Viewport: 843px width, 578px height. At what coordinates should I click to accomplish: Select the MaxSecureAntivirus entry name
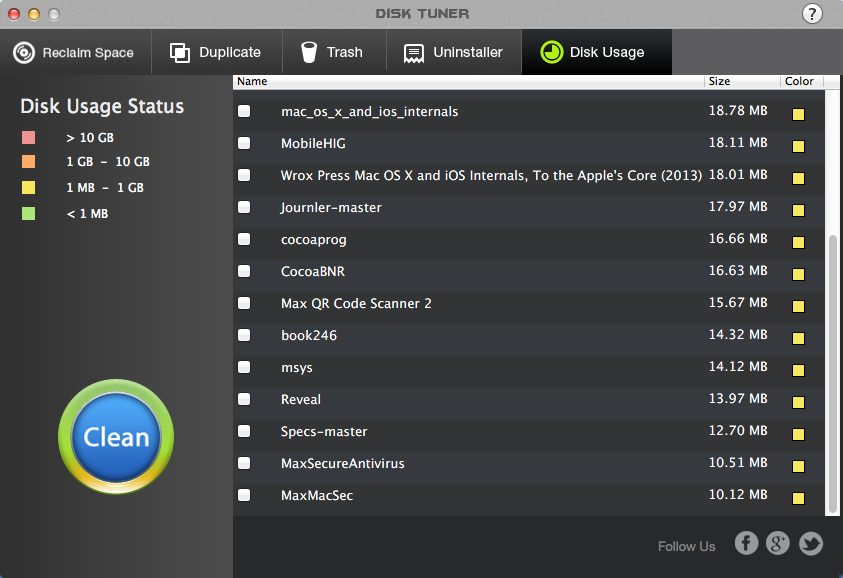(342, 463)
